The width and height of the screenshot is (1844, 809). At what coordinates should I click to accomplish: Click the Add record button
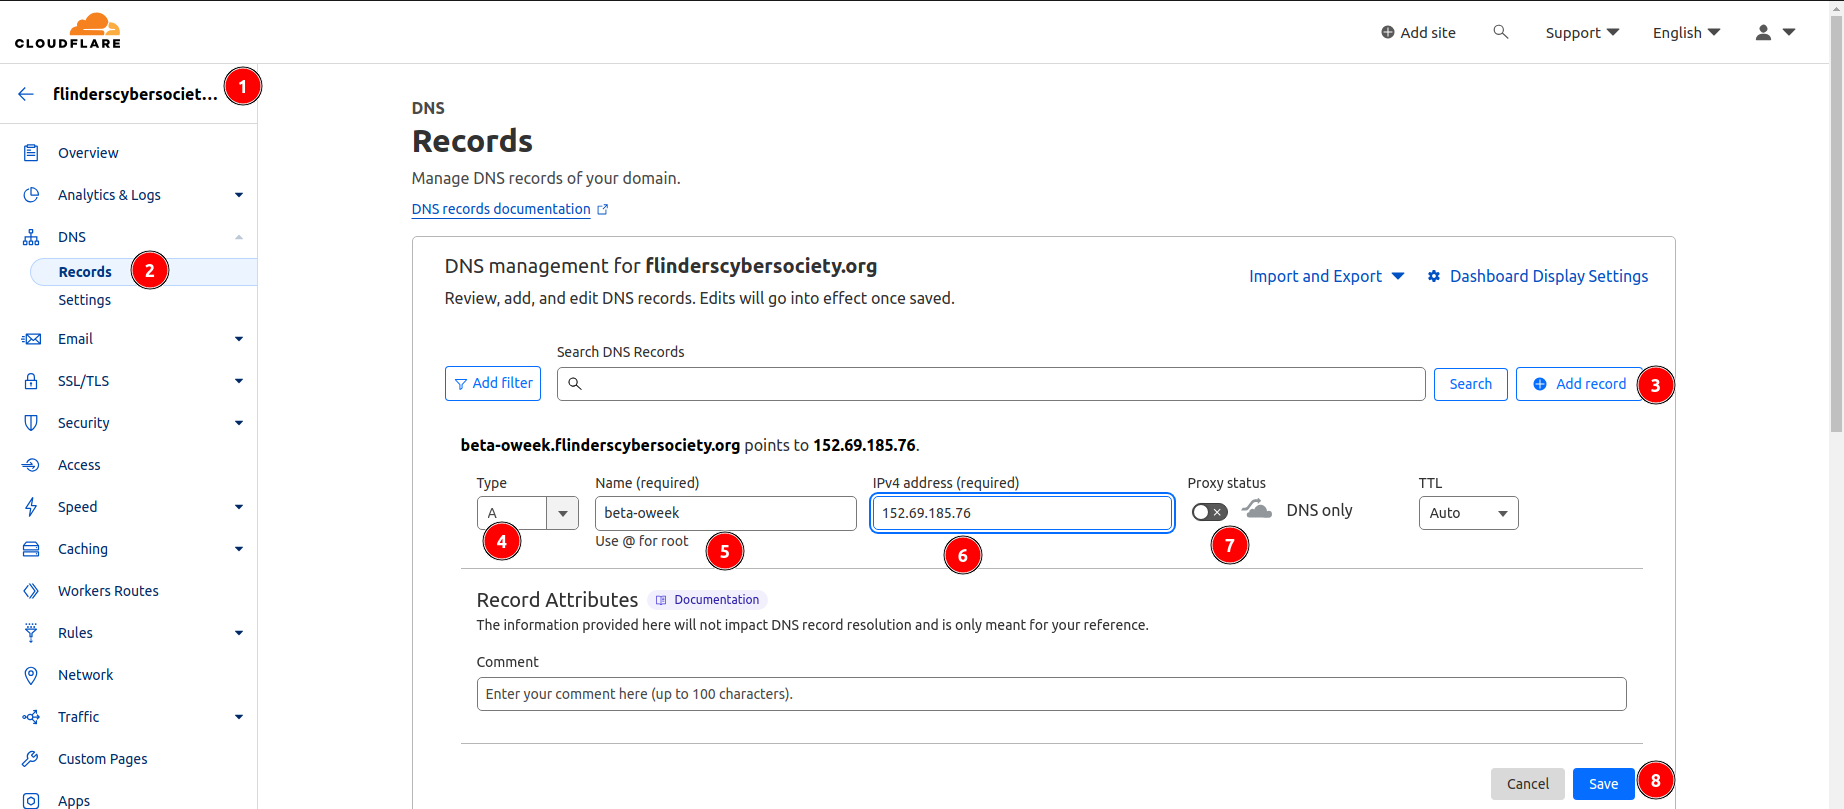coord(1579,384)
